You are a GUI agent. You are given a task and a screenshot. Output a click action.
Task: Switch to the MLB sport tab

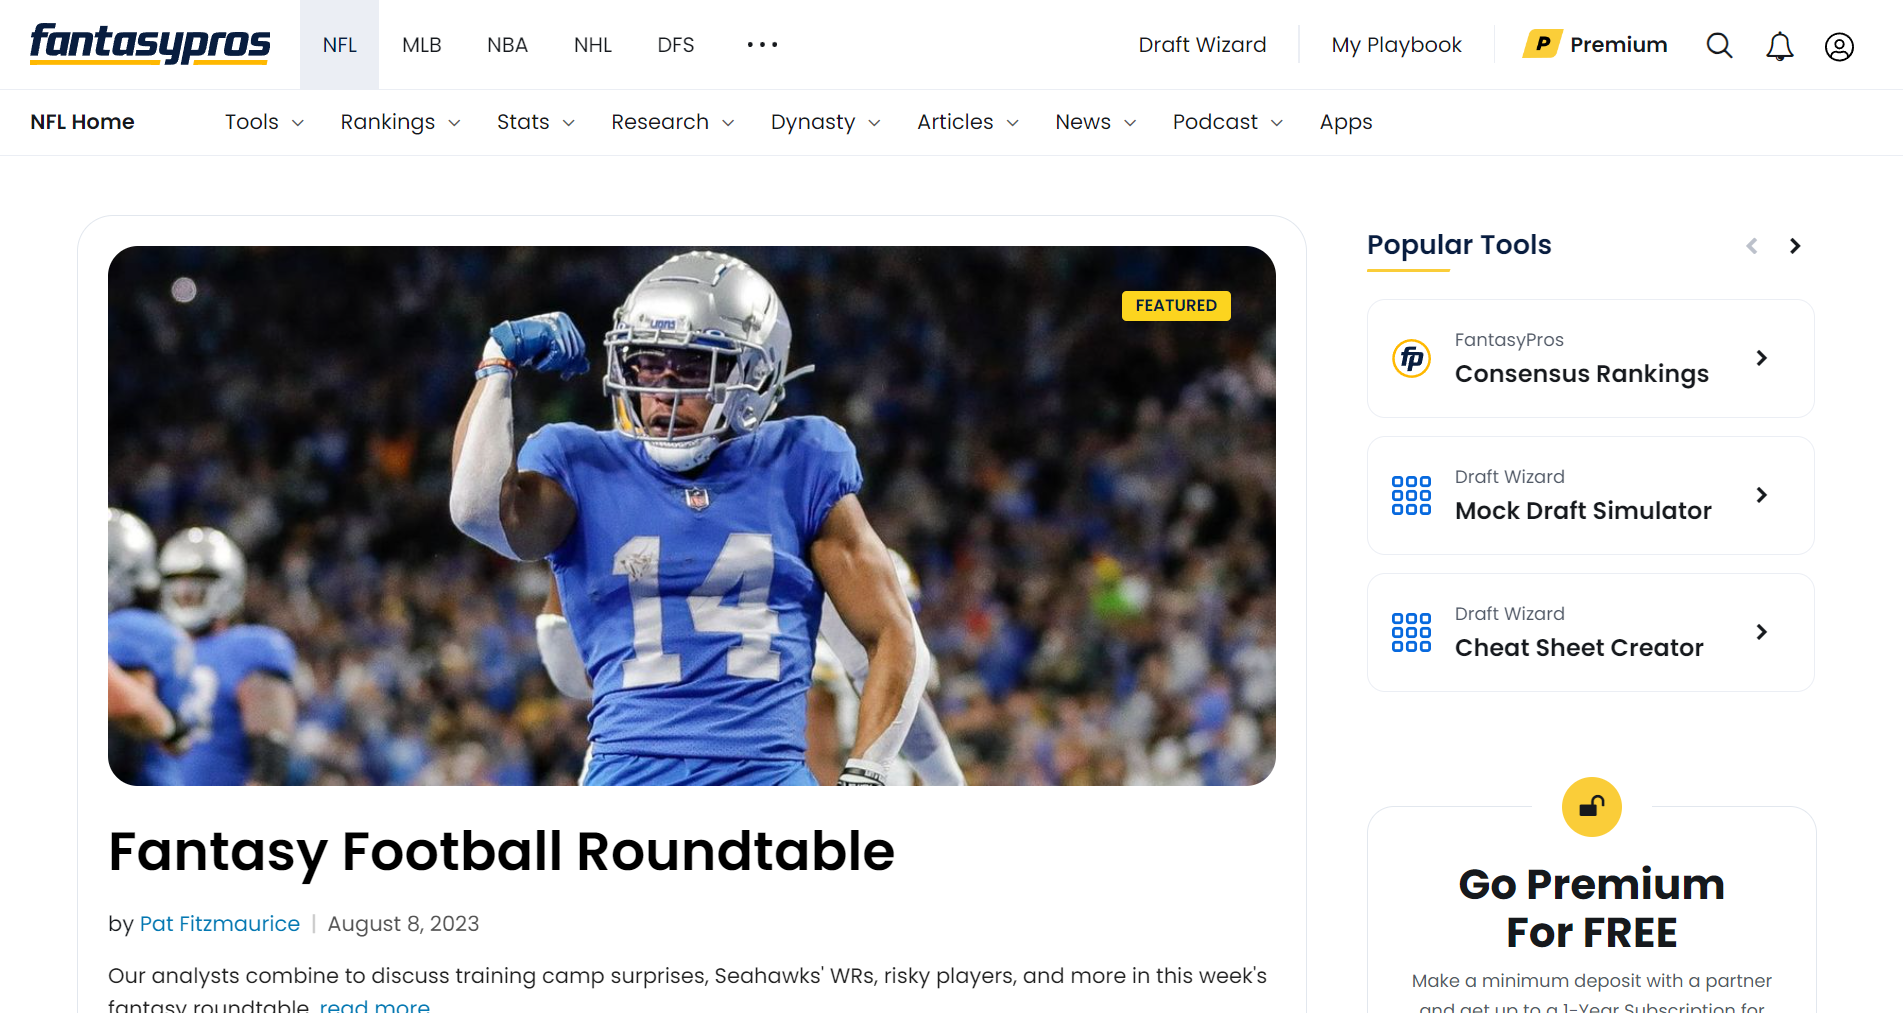coord(422,45)
